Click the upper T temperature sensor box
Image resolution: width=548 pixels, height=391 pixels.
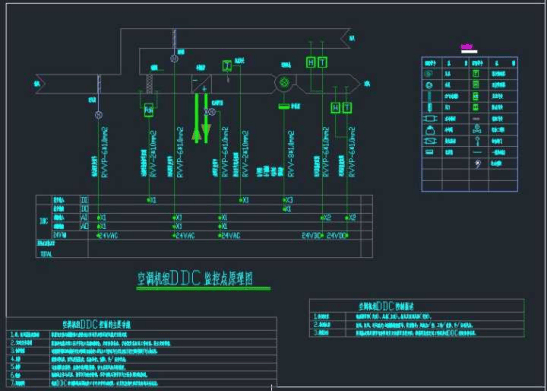pos(323,62)
